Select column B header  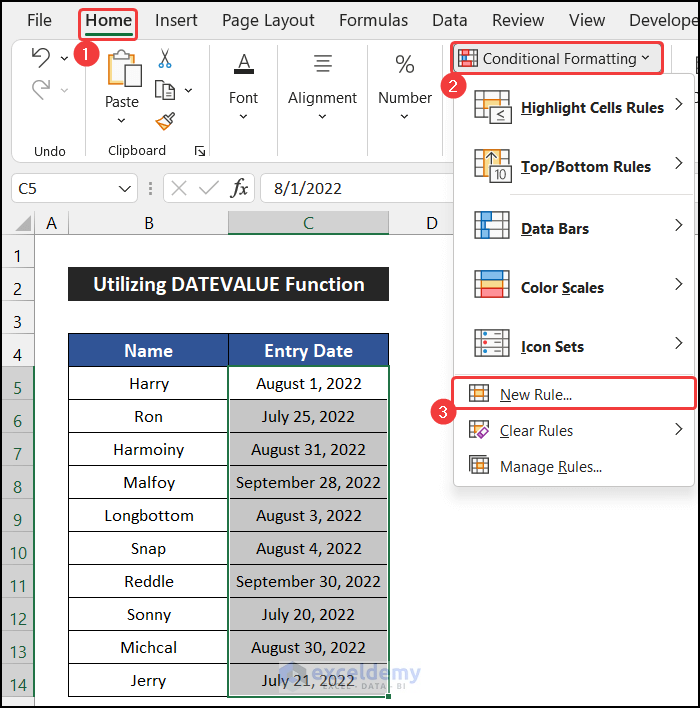tap(149, 223)
